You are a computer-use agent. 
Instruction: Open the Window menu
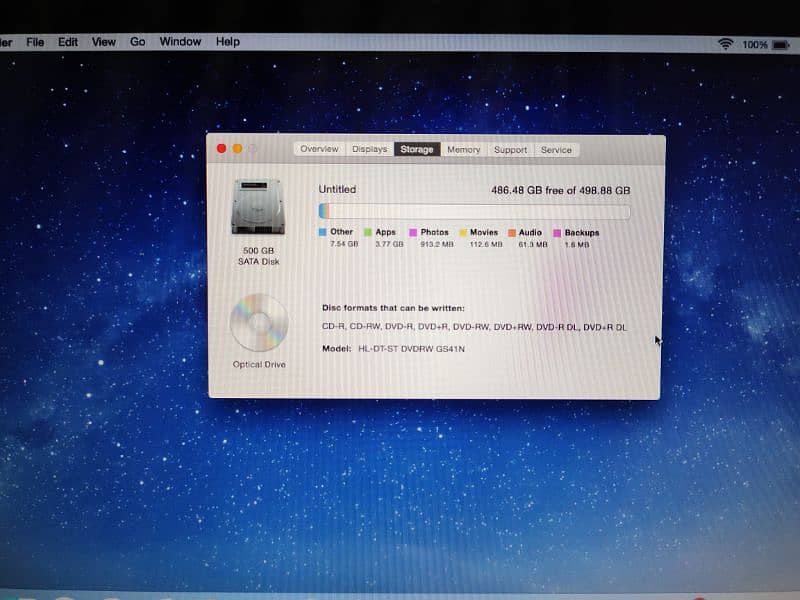tap(180, 42)
